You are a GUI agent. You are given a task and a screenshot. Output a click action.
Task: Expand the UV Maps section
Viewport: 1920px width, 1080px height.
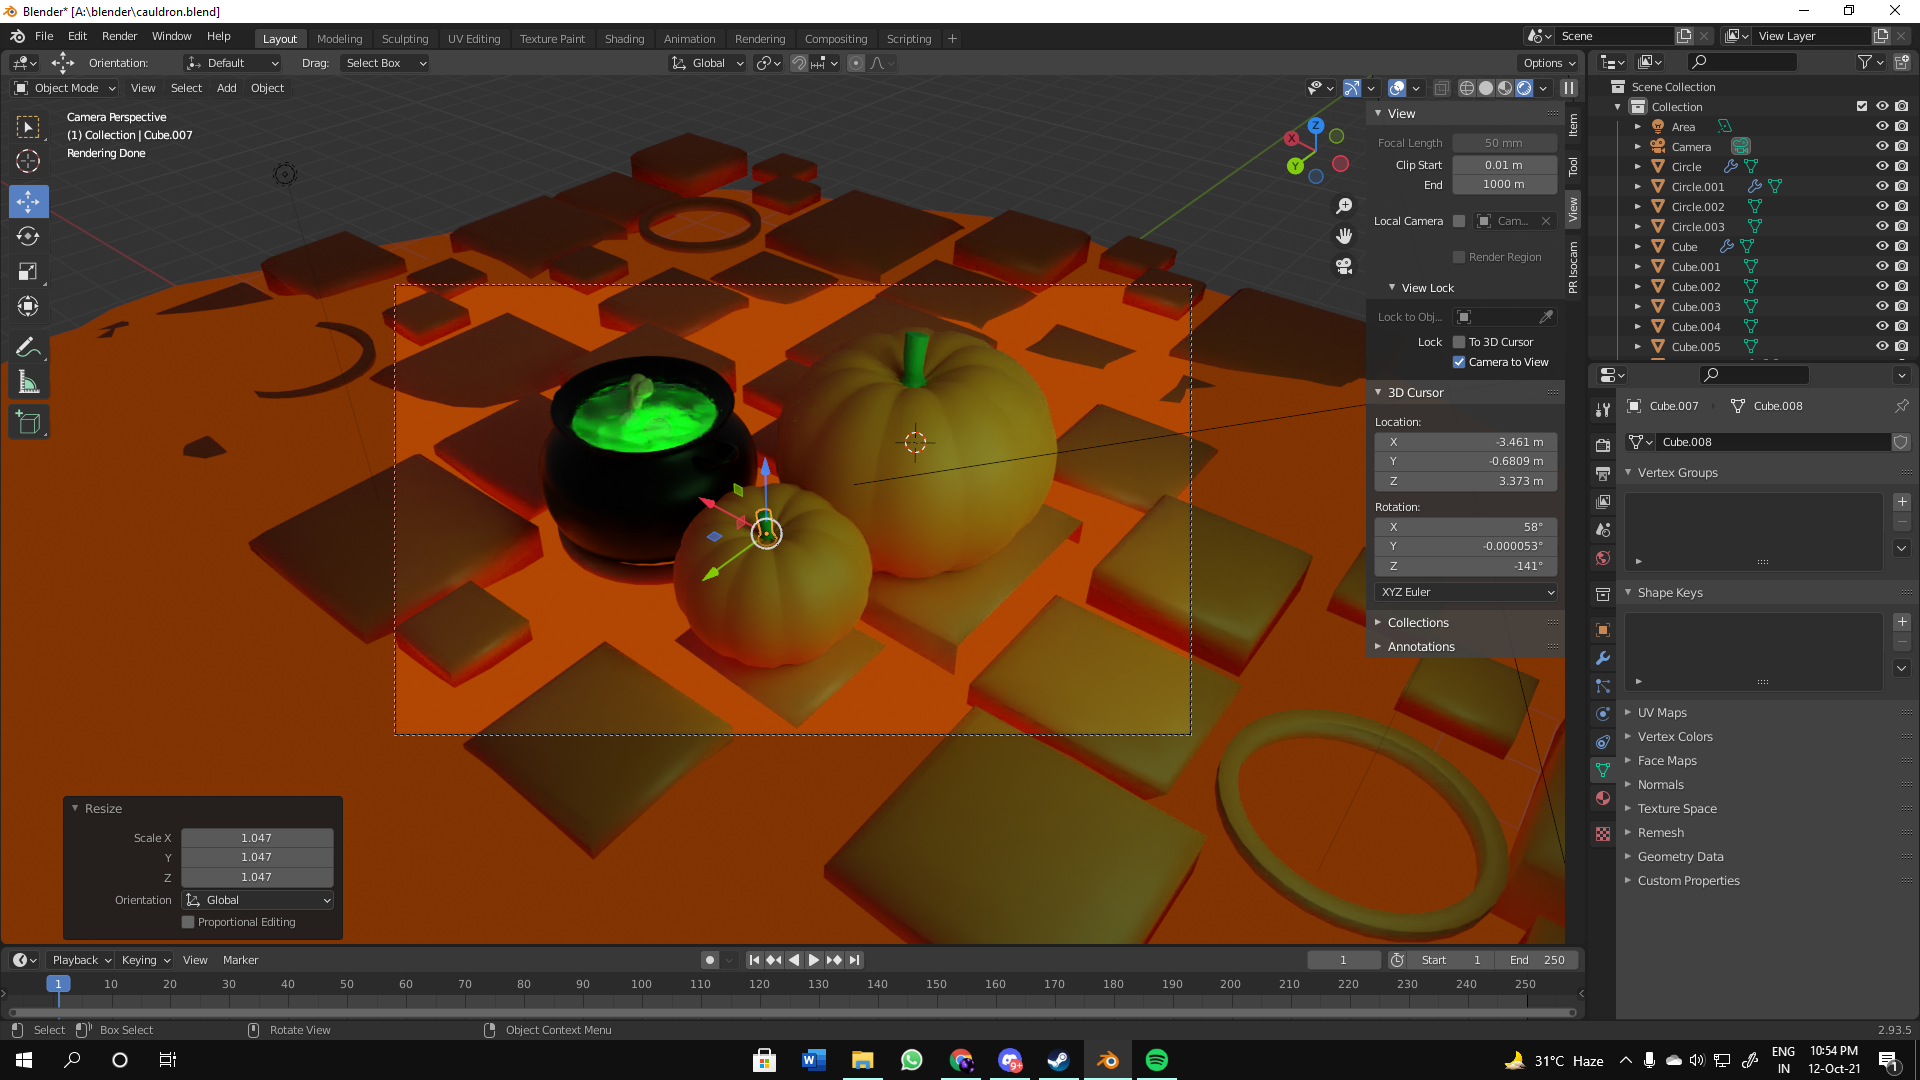click(1661, 713)
